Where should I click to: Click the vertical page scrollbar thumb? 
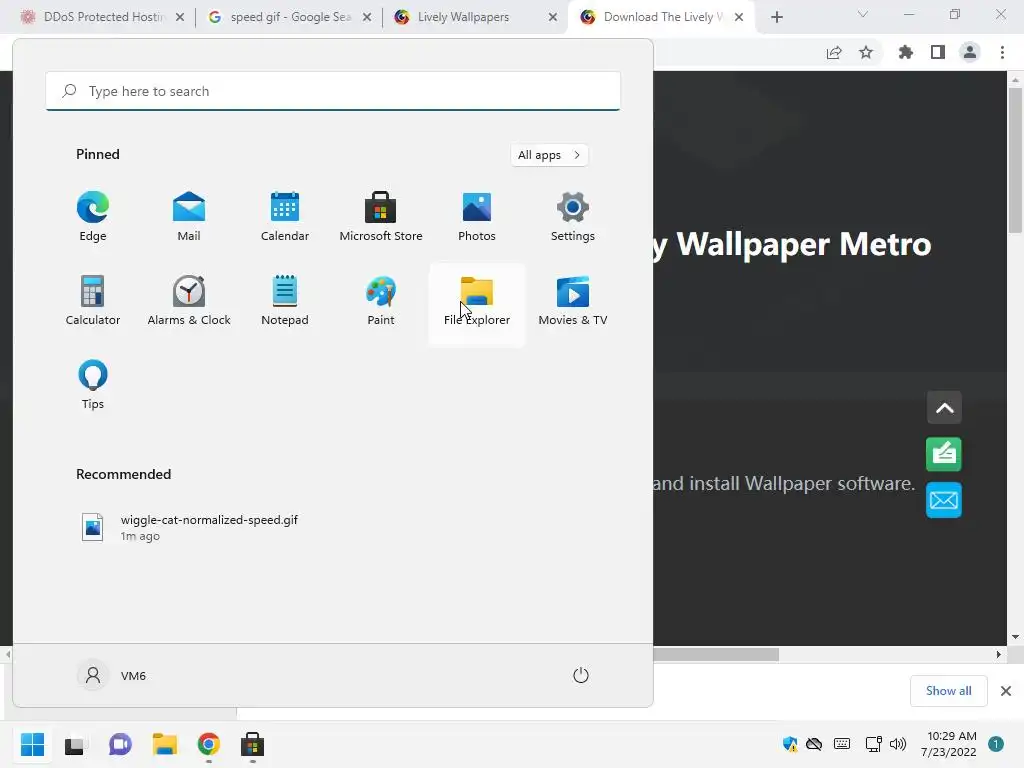1016,160
